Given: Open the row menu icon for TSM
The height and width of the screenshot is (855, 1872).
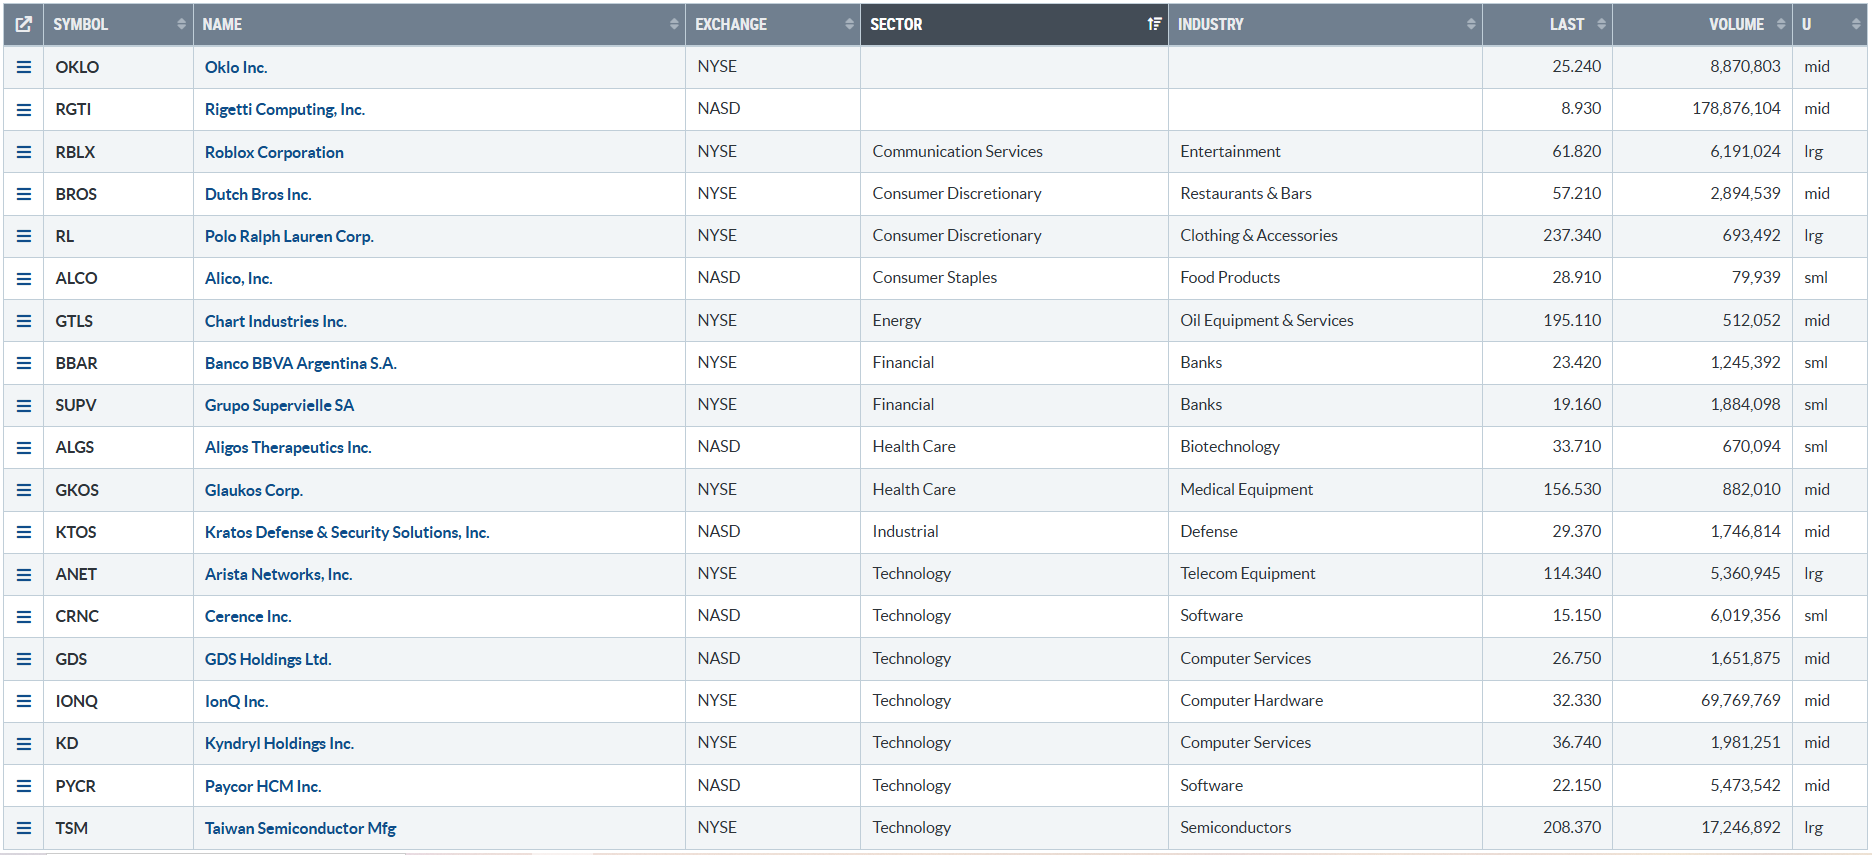Looking at the screenshot, I should [24, 828].
